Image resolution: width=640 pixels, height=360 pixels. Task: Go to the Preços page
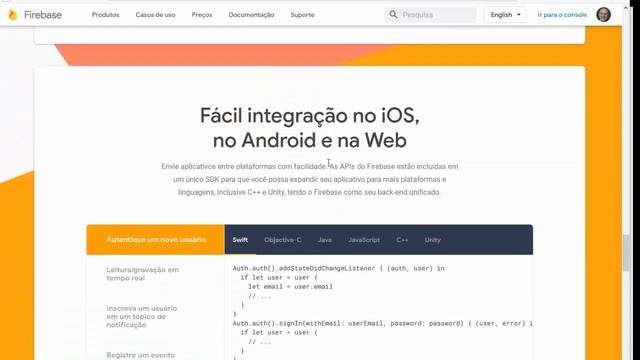(202, 15)
